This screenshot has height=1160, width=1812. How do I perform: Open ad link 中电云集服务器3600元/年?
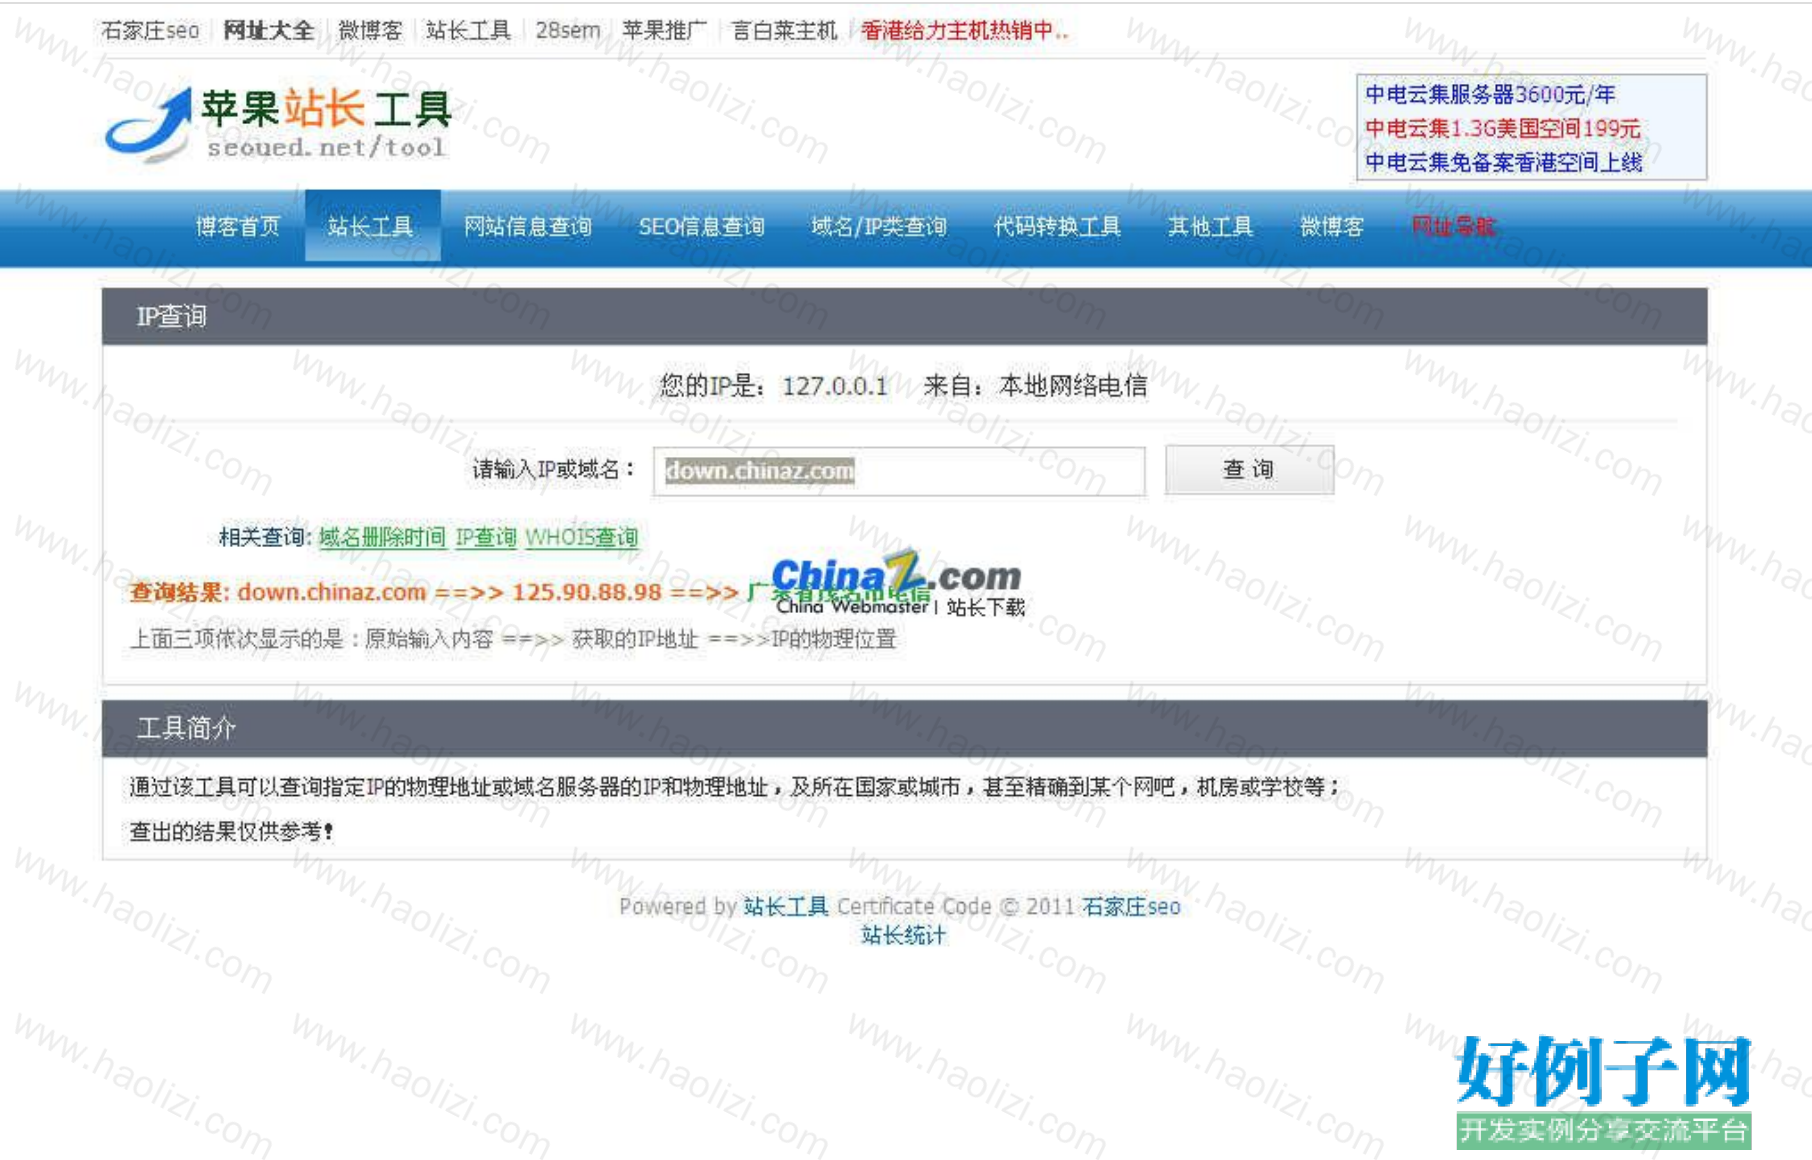[1490, 95]
